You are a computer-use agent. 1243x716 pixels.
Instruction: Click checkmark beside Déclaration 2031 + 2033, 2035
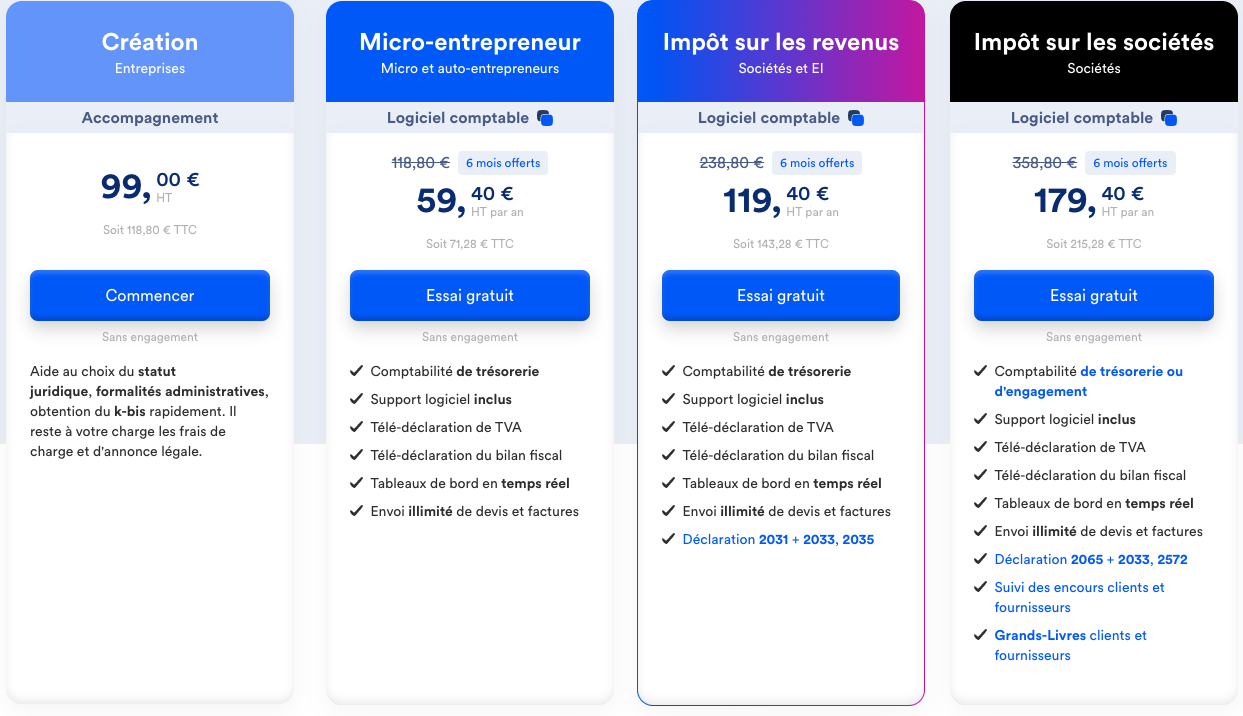(x=668, y=539)
